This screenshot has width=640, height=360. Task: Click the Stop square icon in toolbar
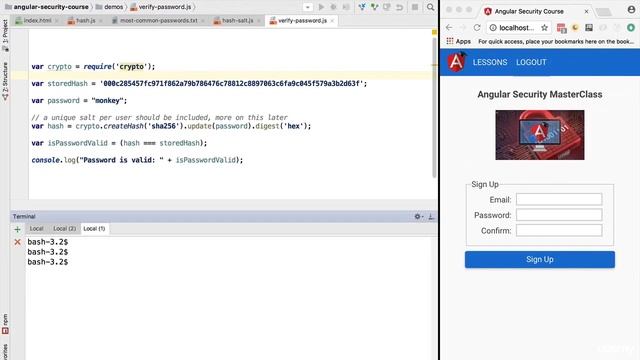tap(415, 7)
